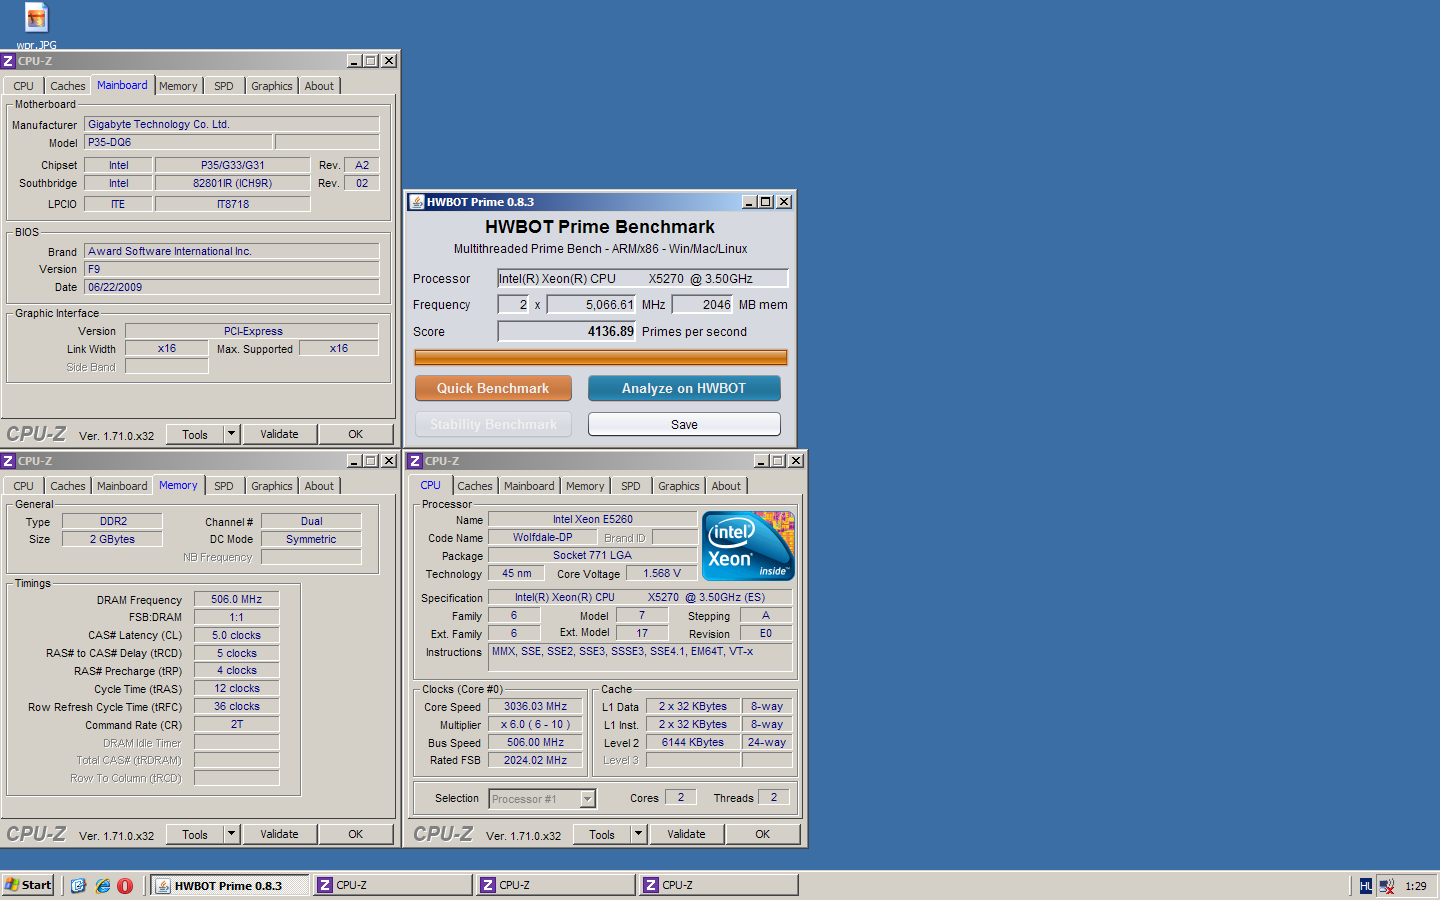1440x900 pixels.
Task: Click the 2046 MB mem field
Action: 703,305
